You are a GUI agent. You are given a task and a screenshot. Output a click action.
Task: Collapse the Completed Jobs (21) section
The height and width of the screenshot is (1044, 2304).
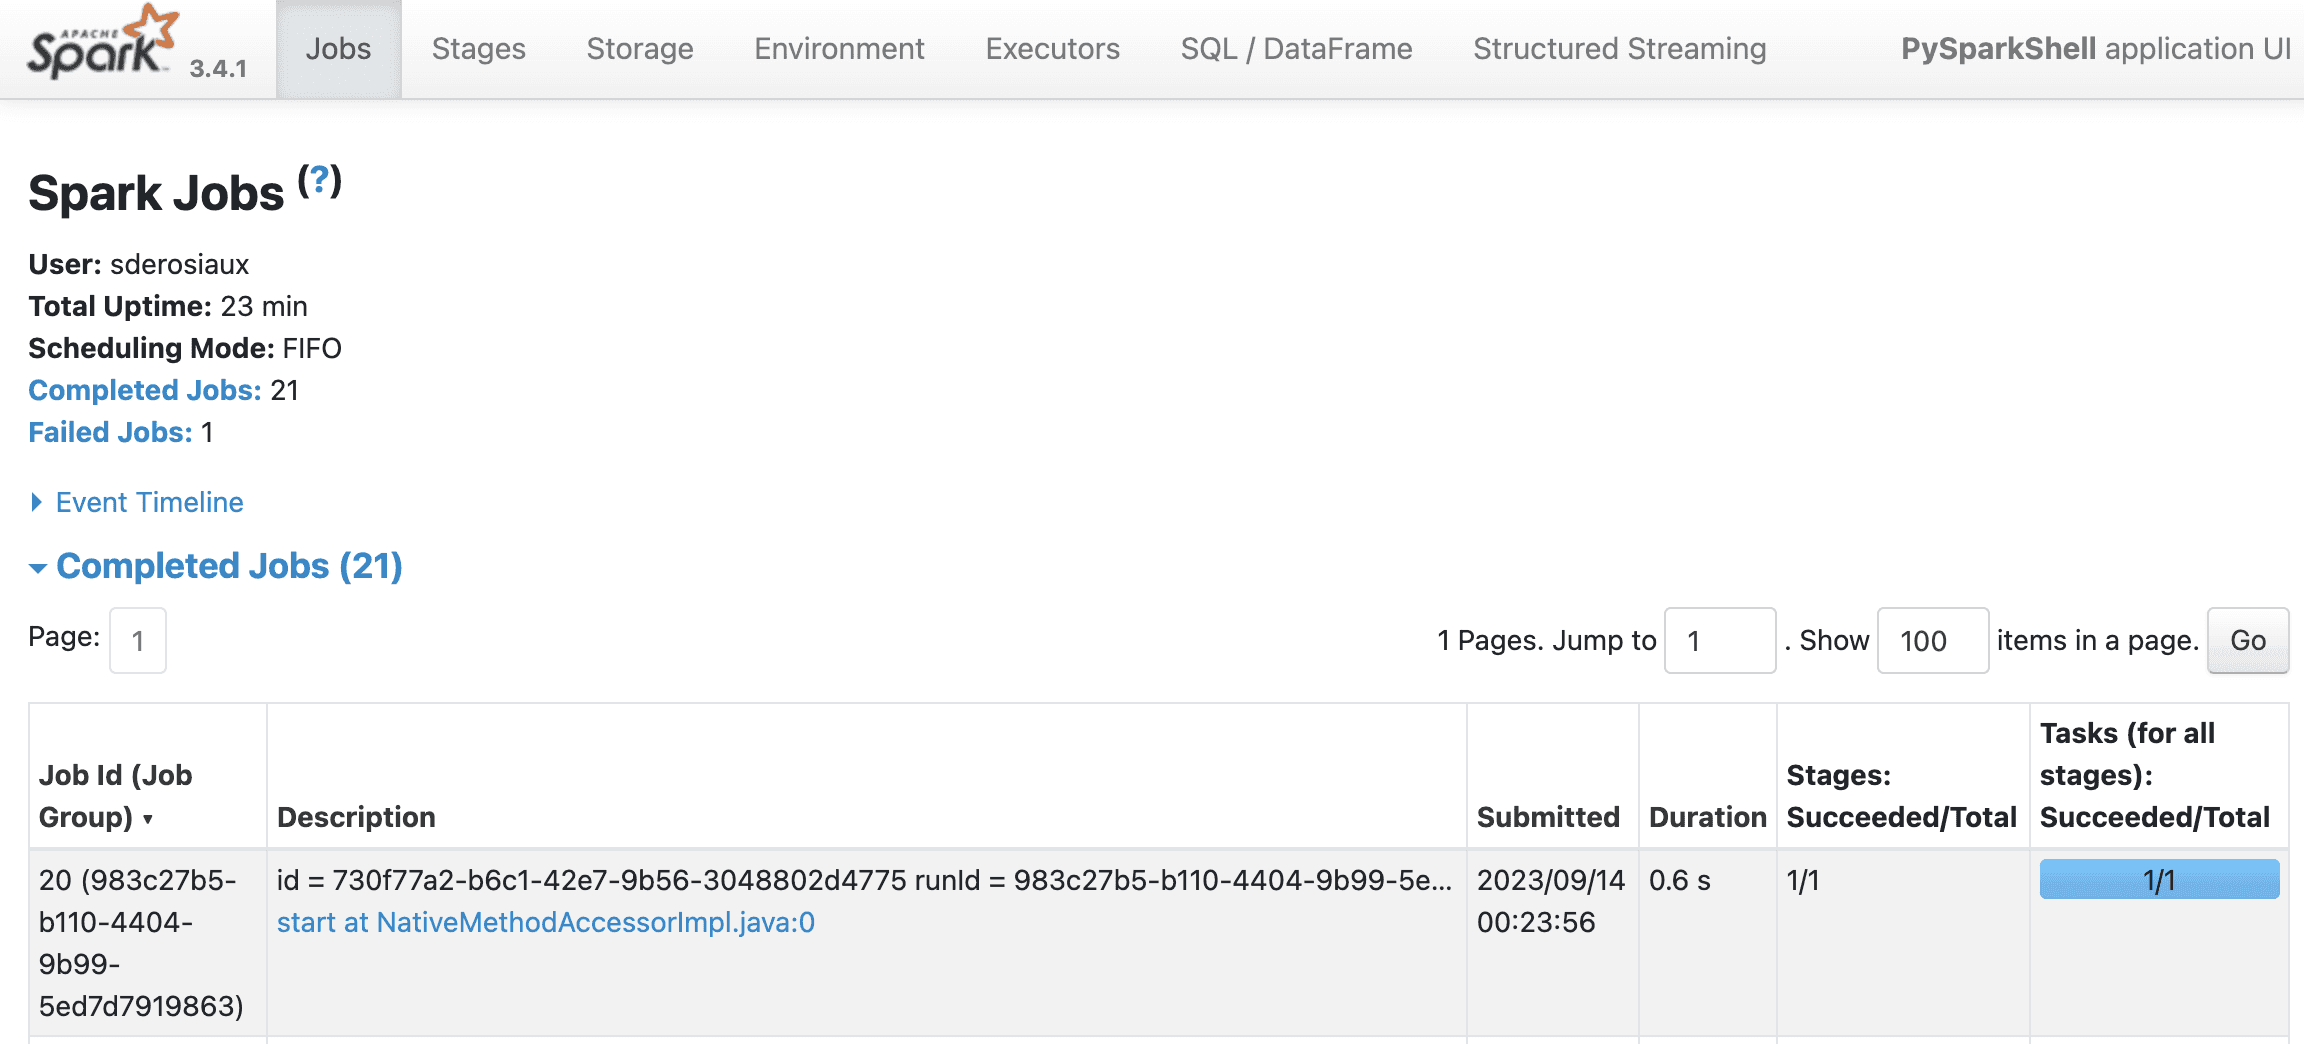click(x=228, y=566)
